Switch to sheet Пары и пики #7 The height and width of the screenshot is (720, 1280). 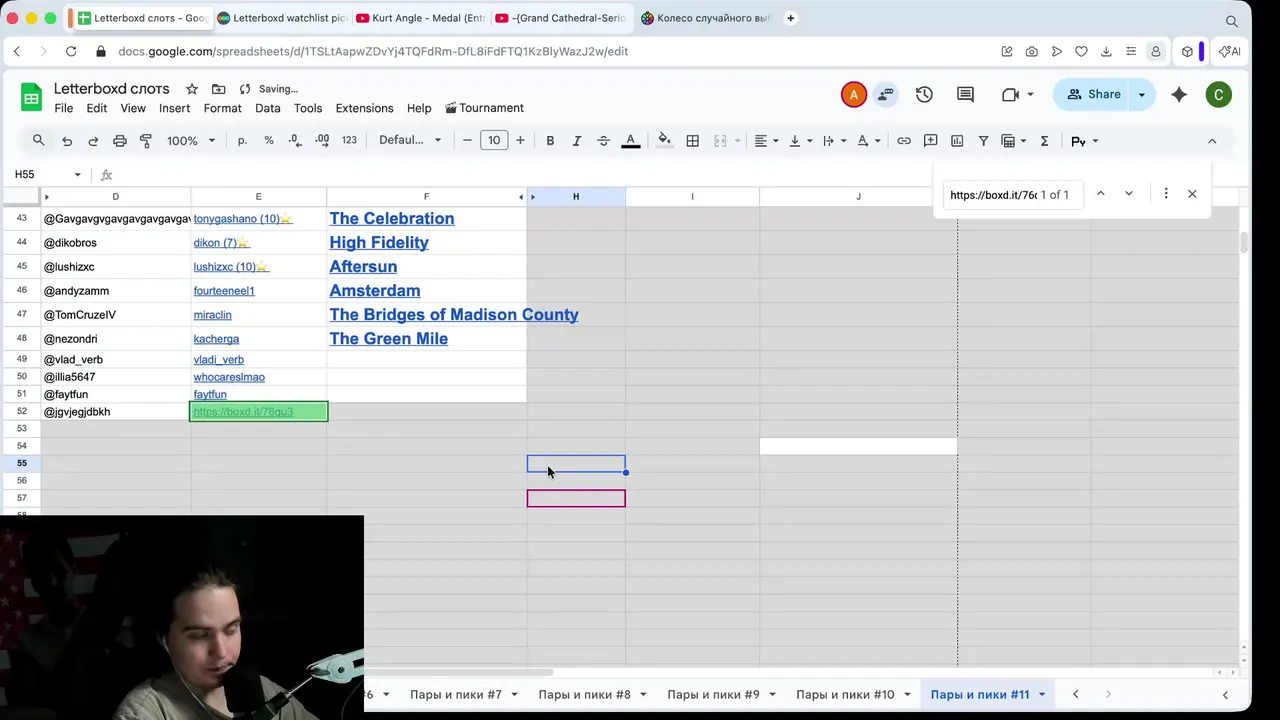coord(455,694)
